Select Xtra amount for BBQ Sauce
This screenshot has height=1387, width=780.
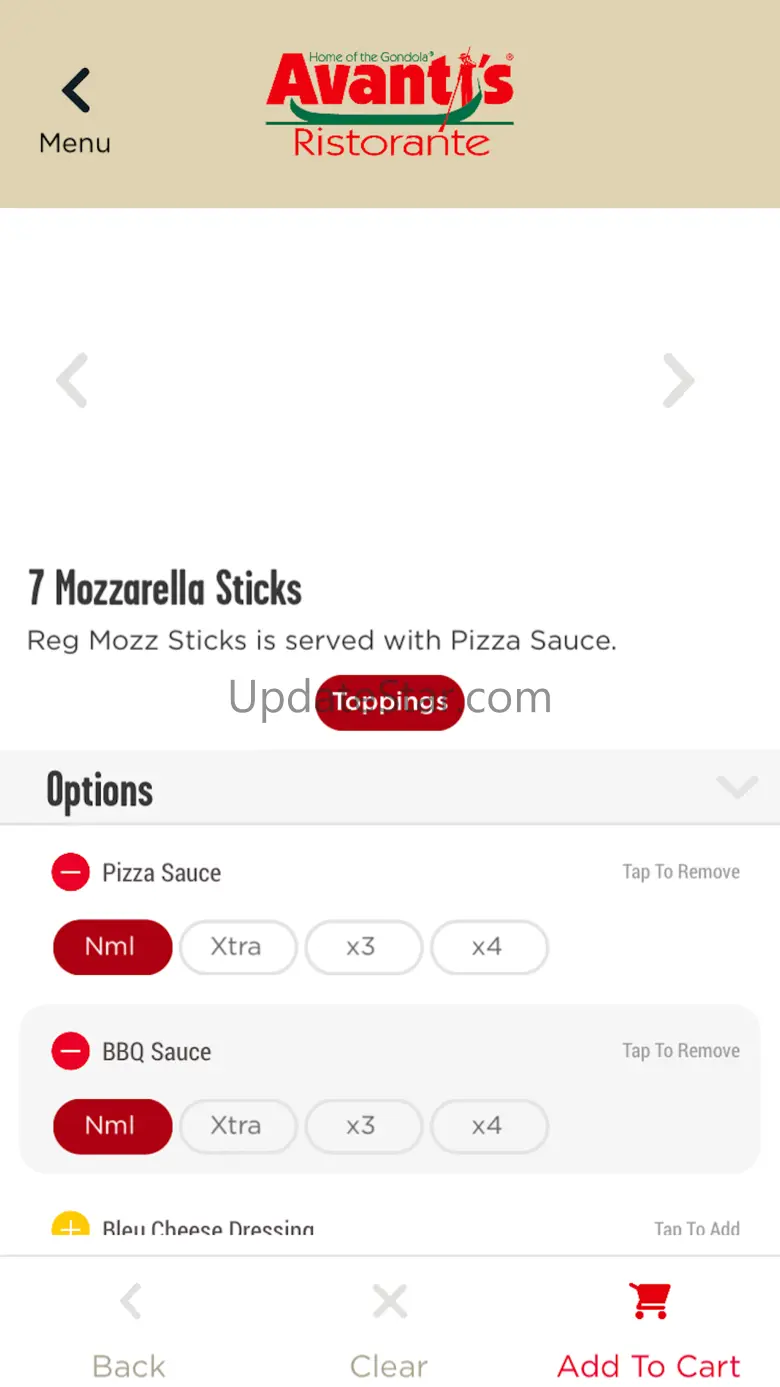pyautogui.click(x=236, y=1125)
